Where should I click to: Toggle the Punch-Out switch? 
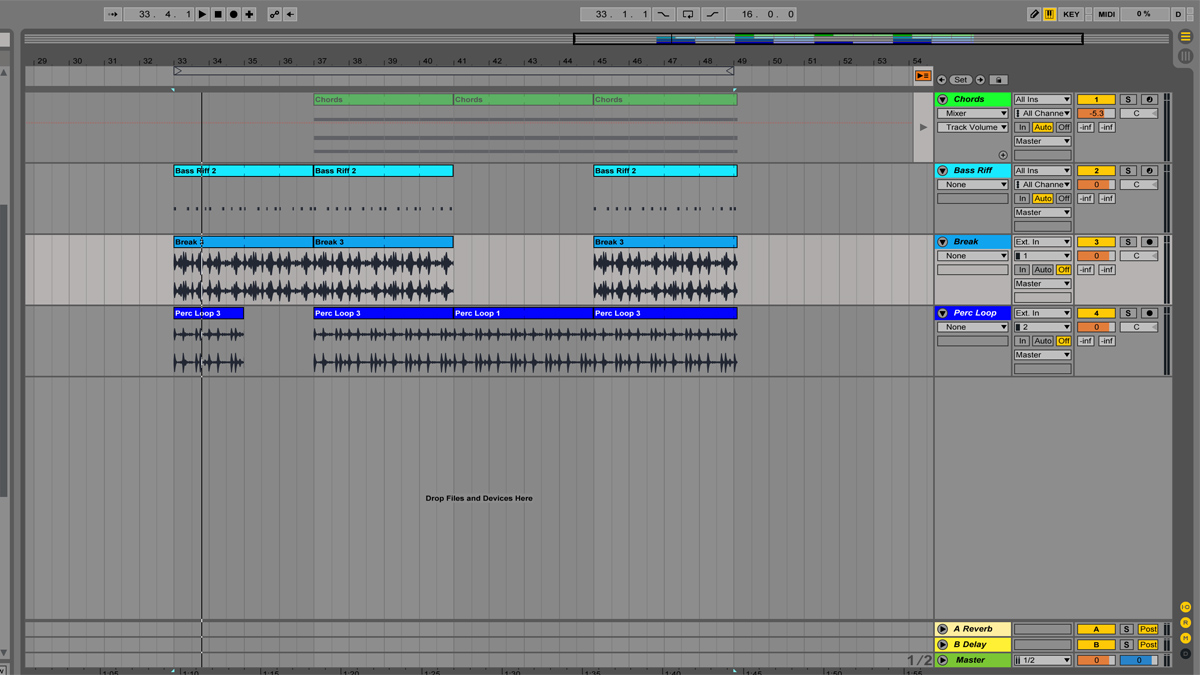[712, 14]
